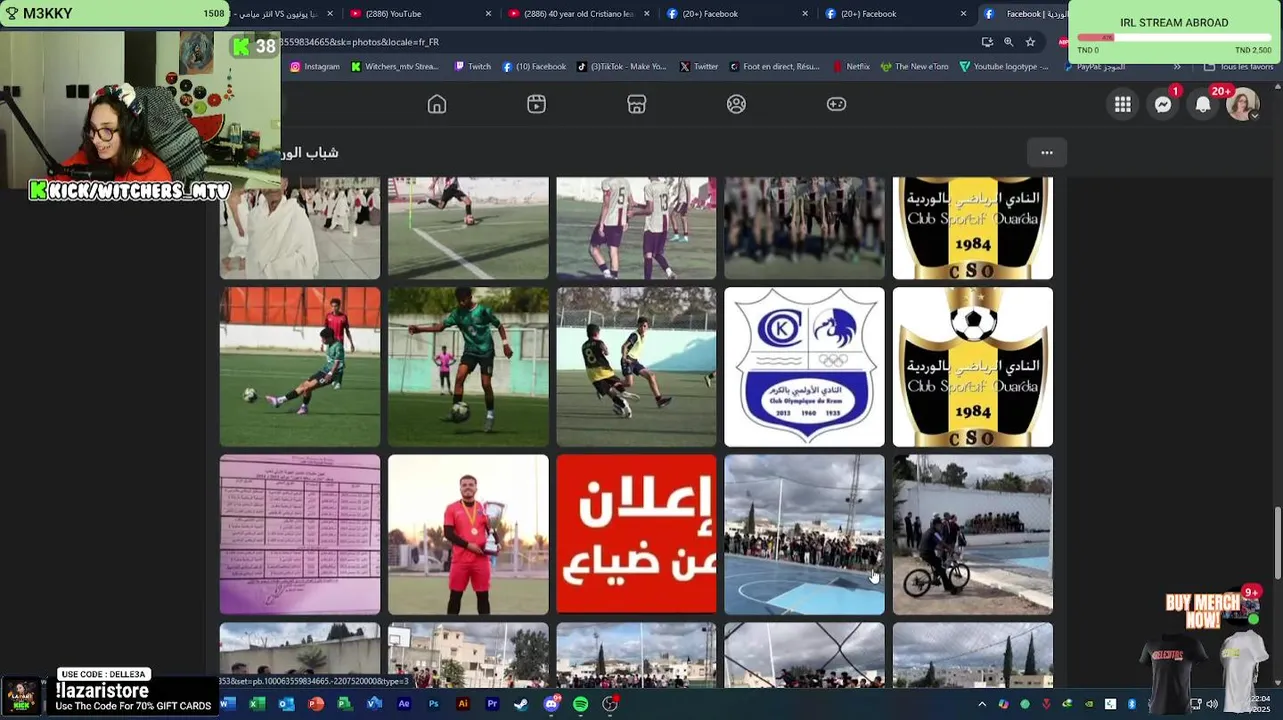Click the taskbar volume speaker icon
The height and width of the screenshot is (720, 1283).
(x=1212, y=704)
